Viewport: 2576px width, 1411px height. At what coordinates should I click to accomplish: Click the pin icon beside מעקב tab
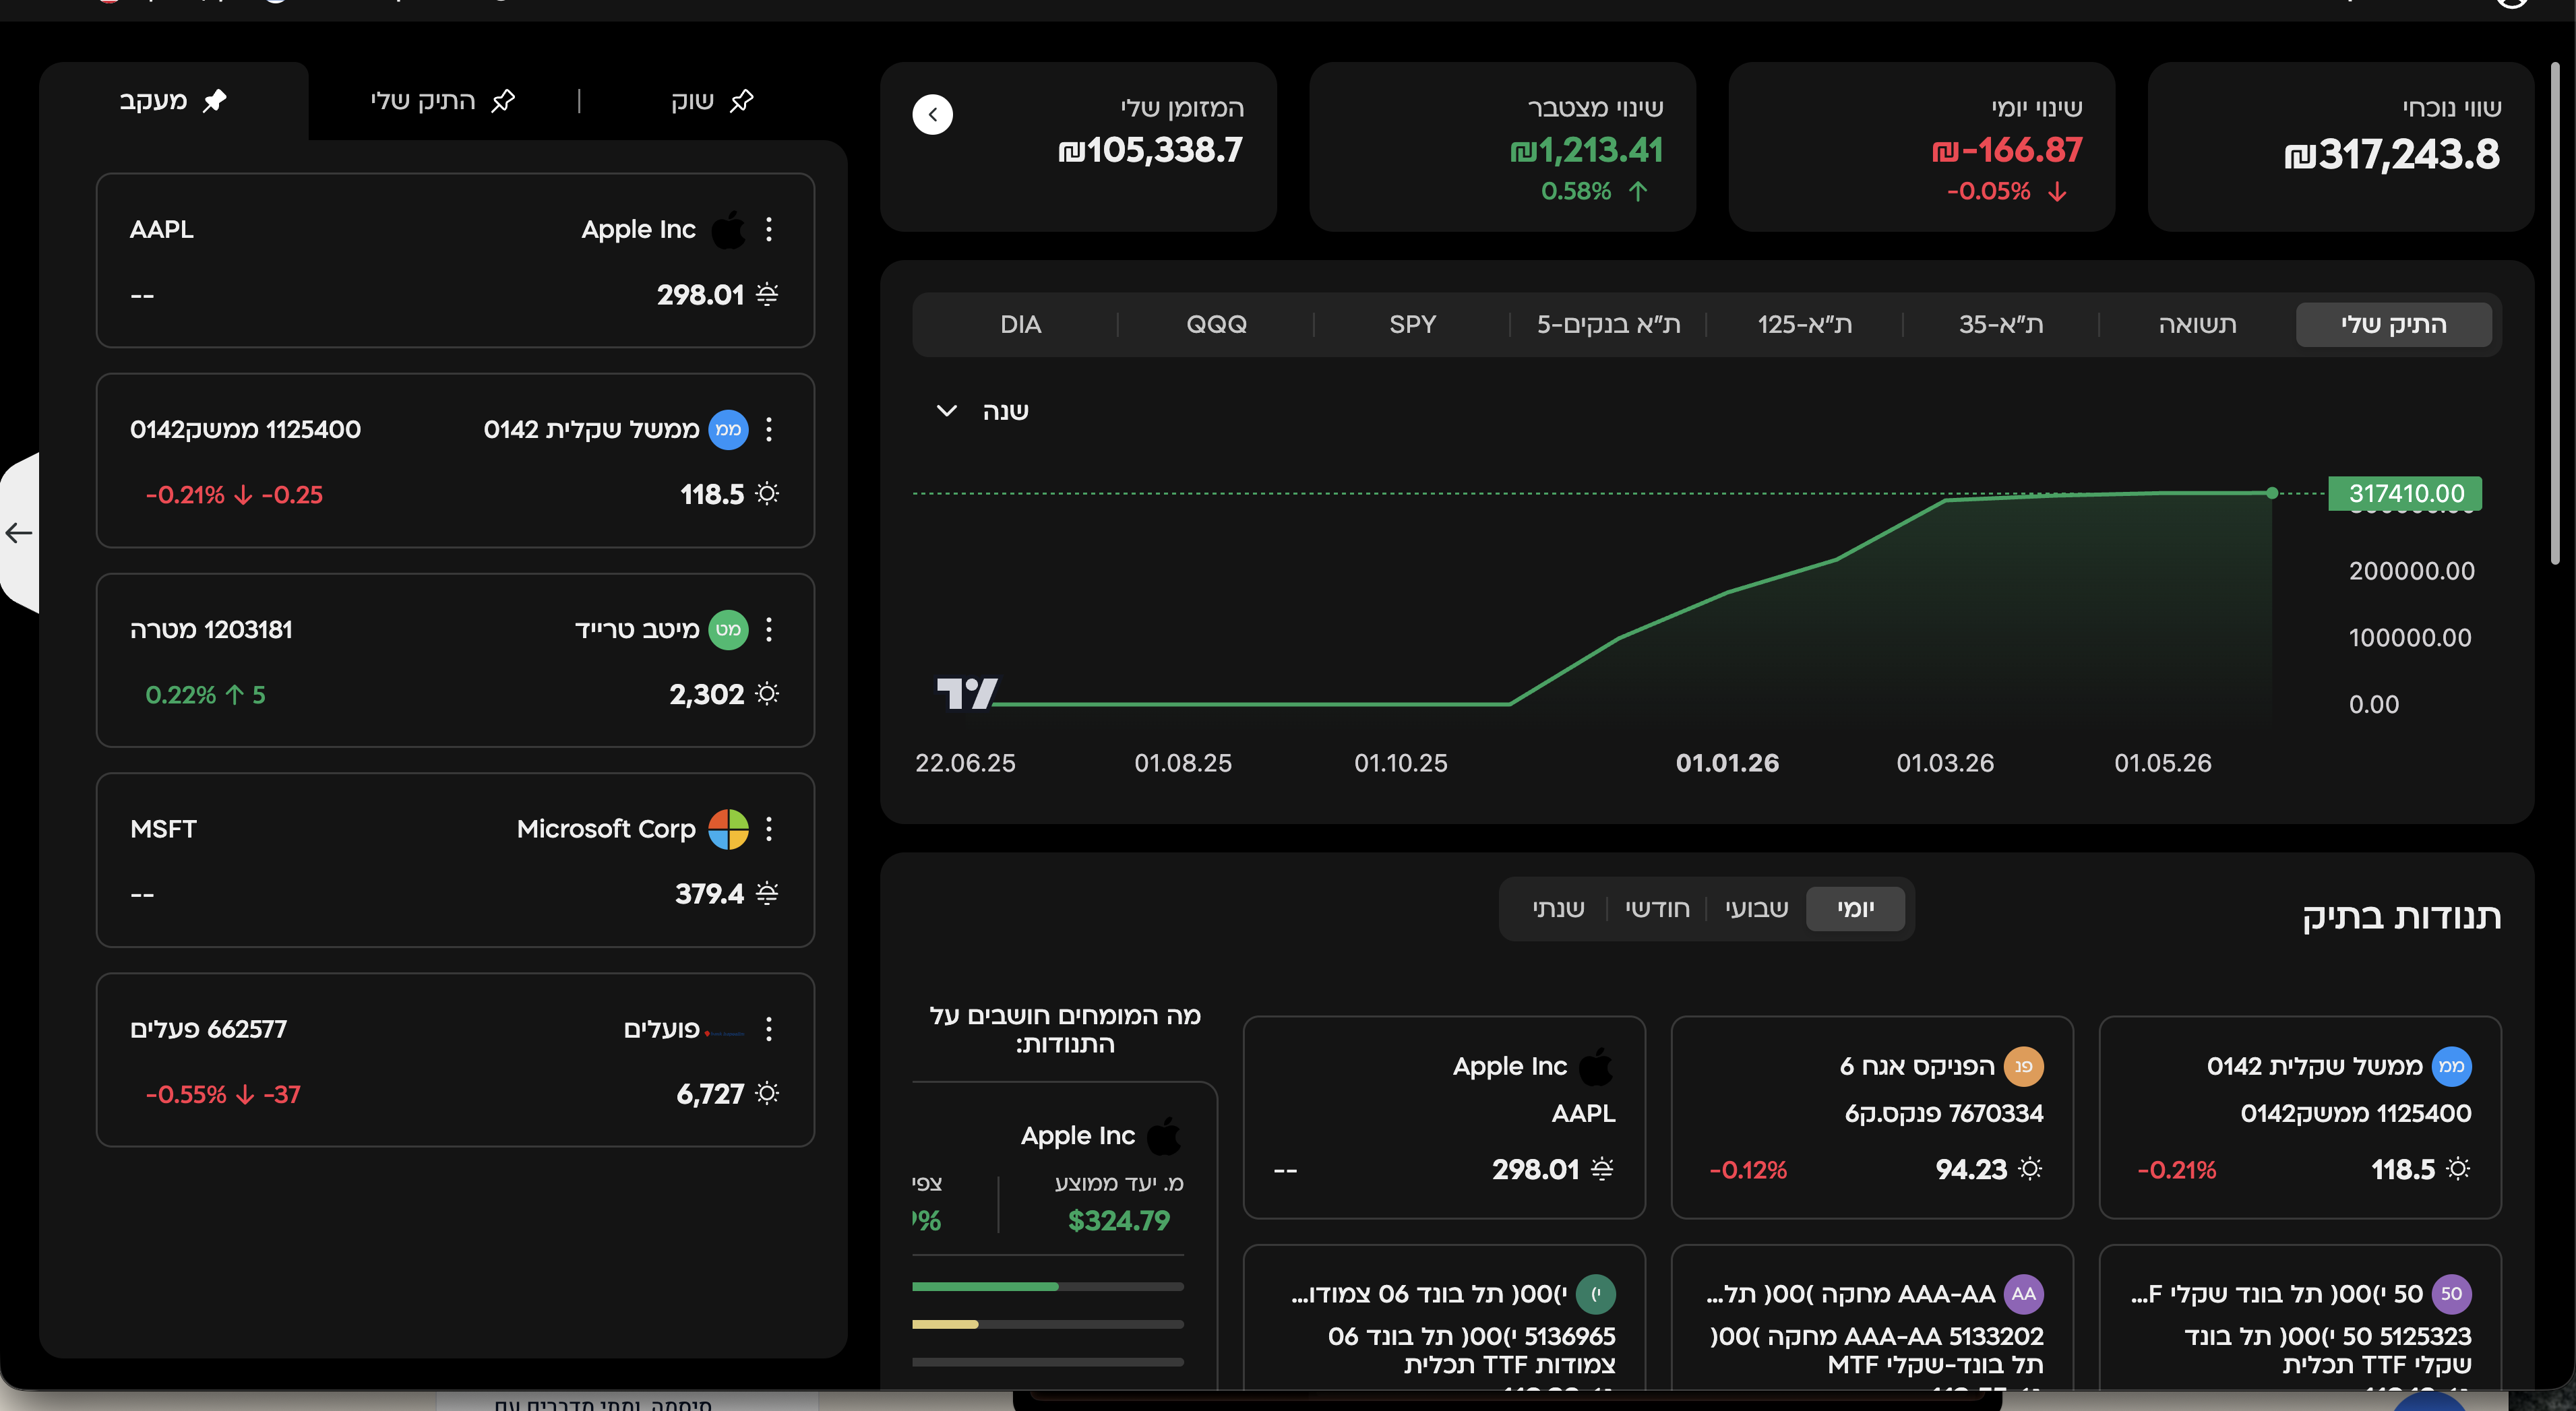(215, 101)
